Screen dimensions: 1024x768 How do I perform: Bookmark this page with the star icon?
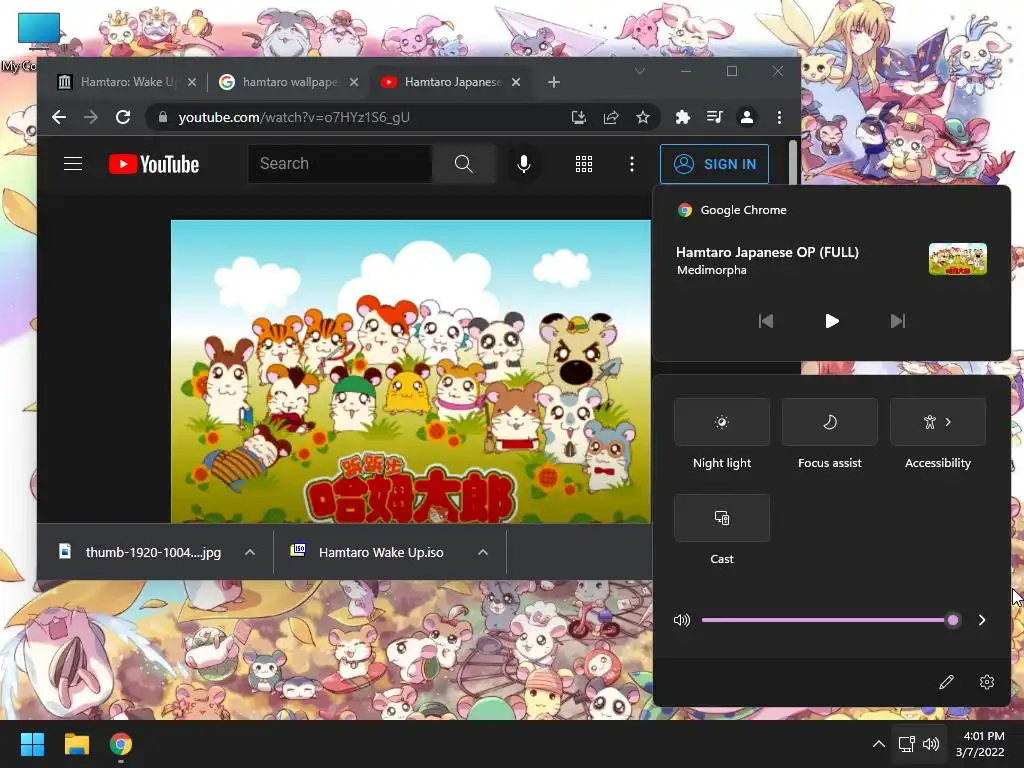point(643,117)
